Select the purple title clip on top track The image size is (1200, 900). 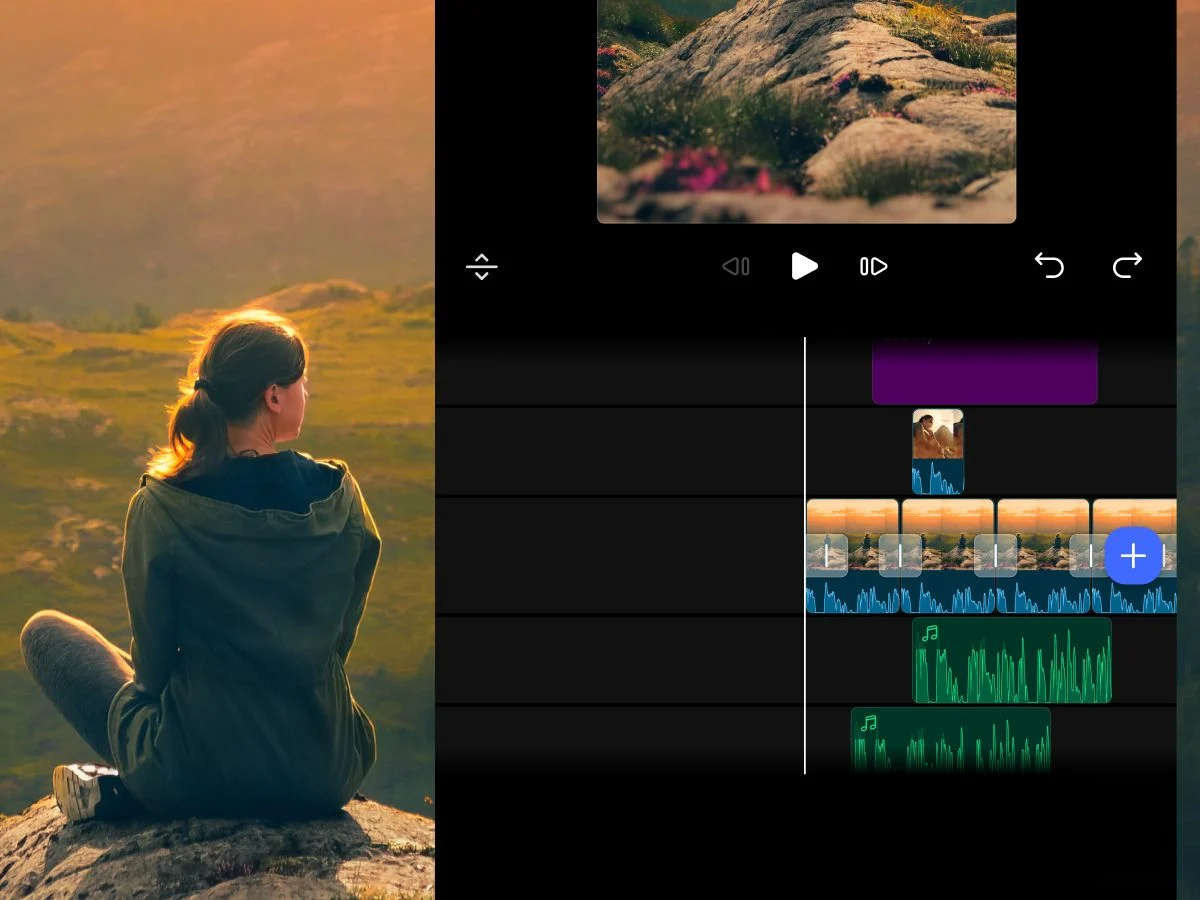985,370
